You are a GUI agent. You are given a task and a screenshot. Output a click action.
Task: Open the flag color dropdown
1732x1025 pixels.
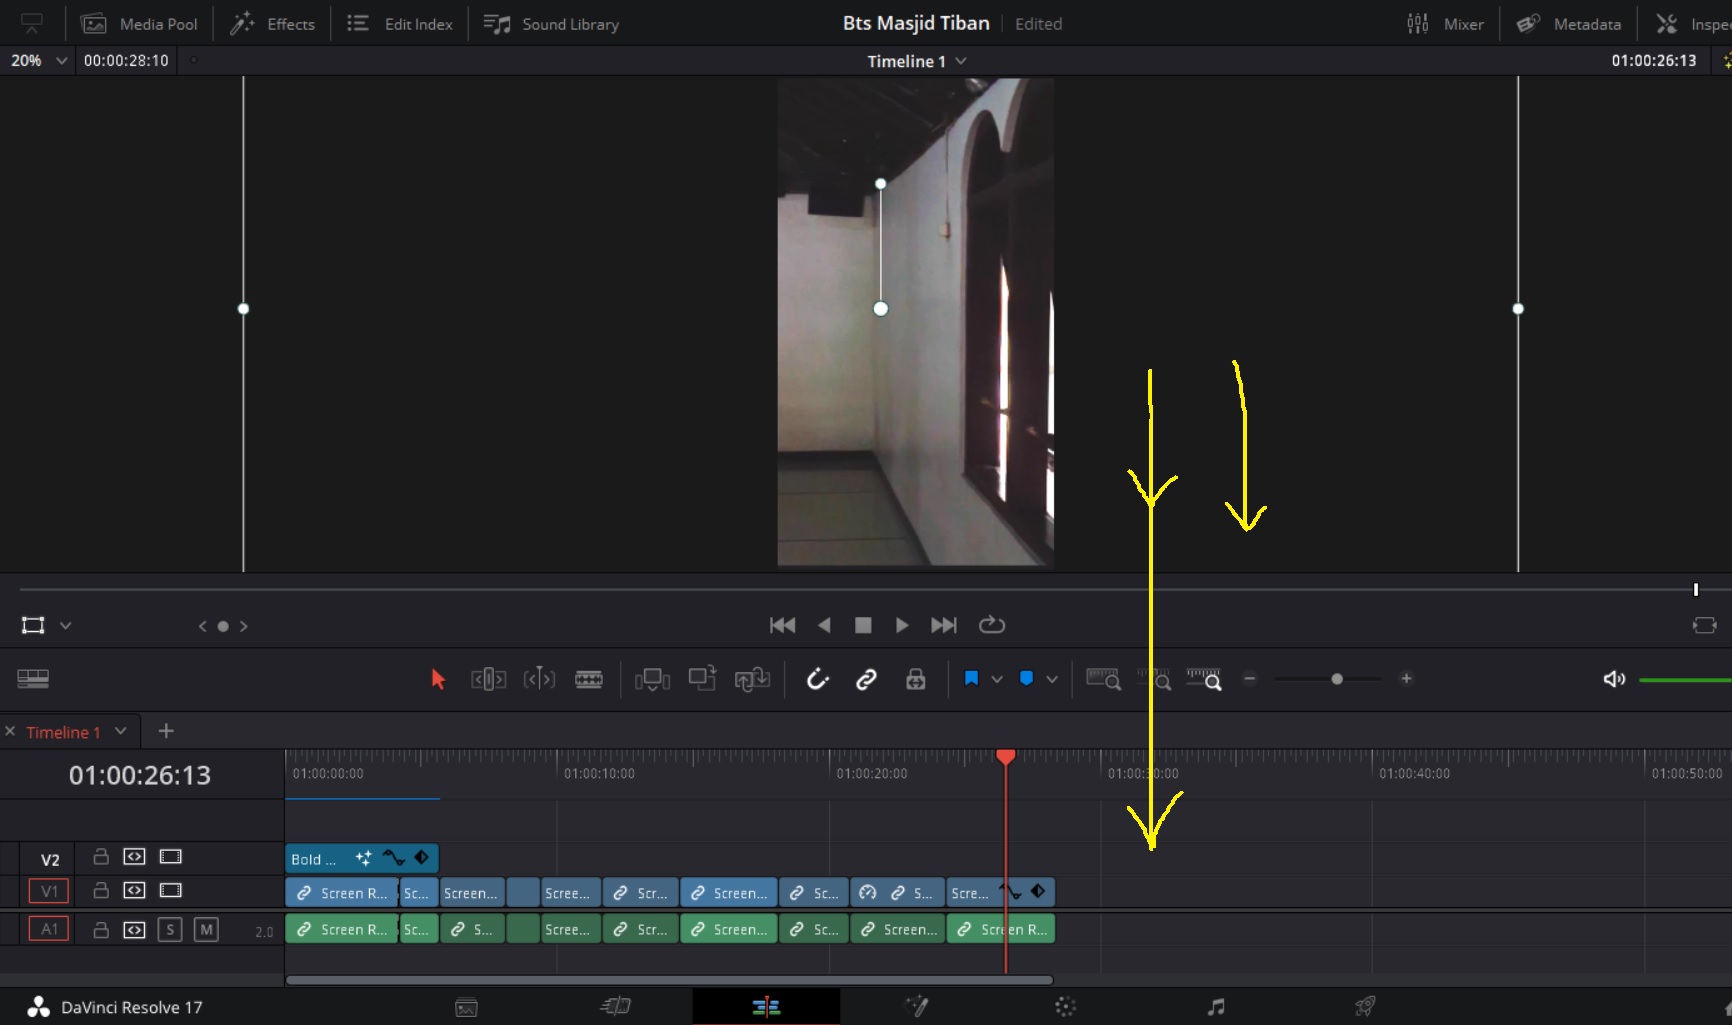997,679
